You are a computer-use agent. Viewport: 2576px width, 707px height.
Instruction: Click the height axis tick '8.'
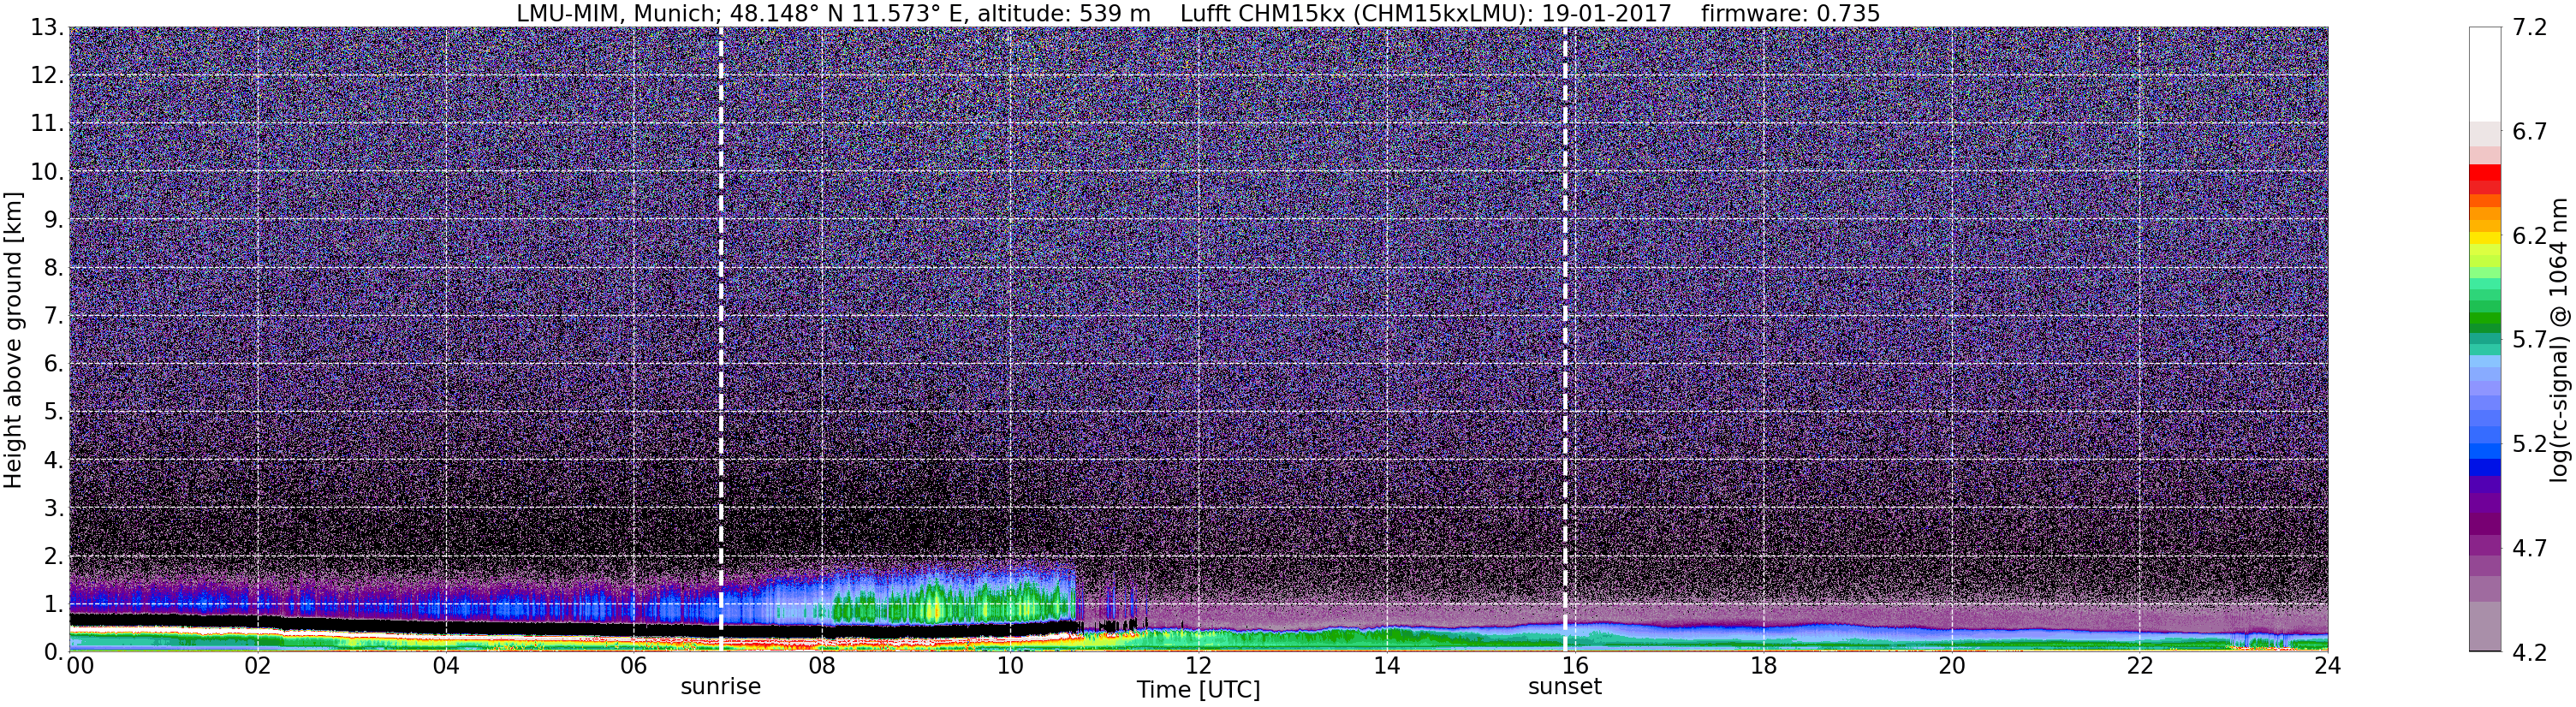click(x=54, y=267)
